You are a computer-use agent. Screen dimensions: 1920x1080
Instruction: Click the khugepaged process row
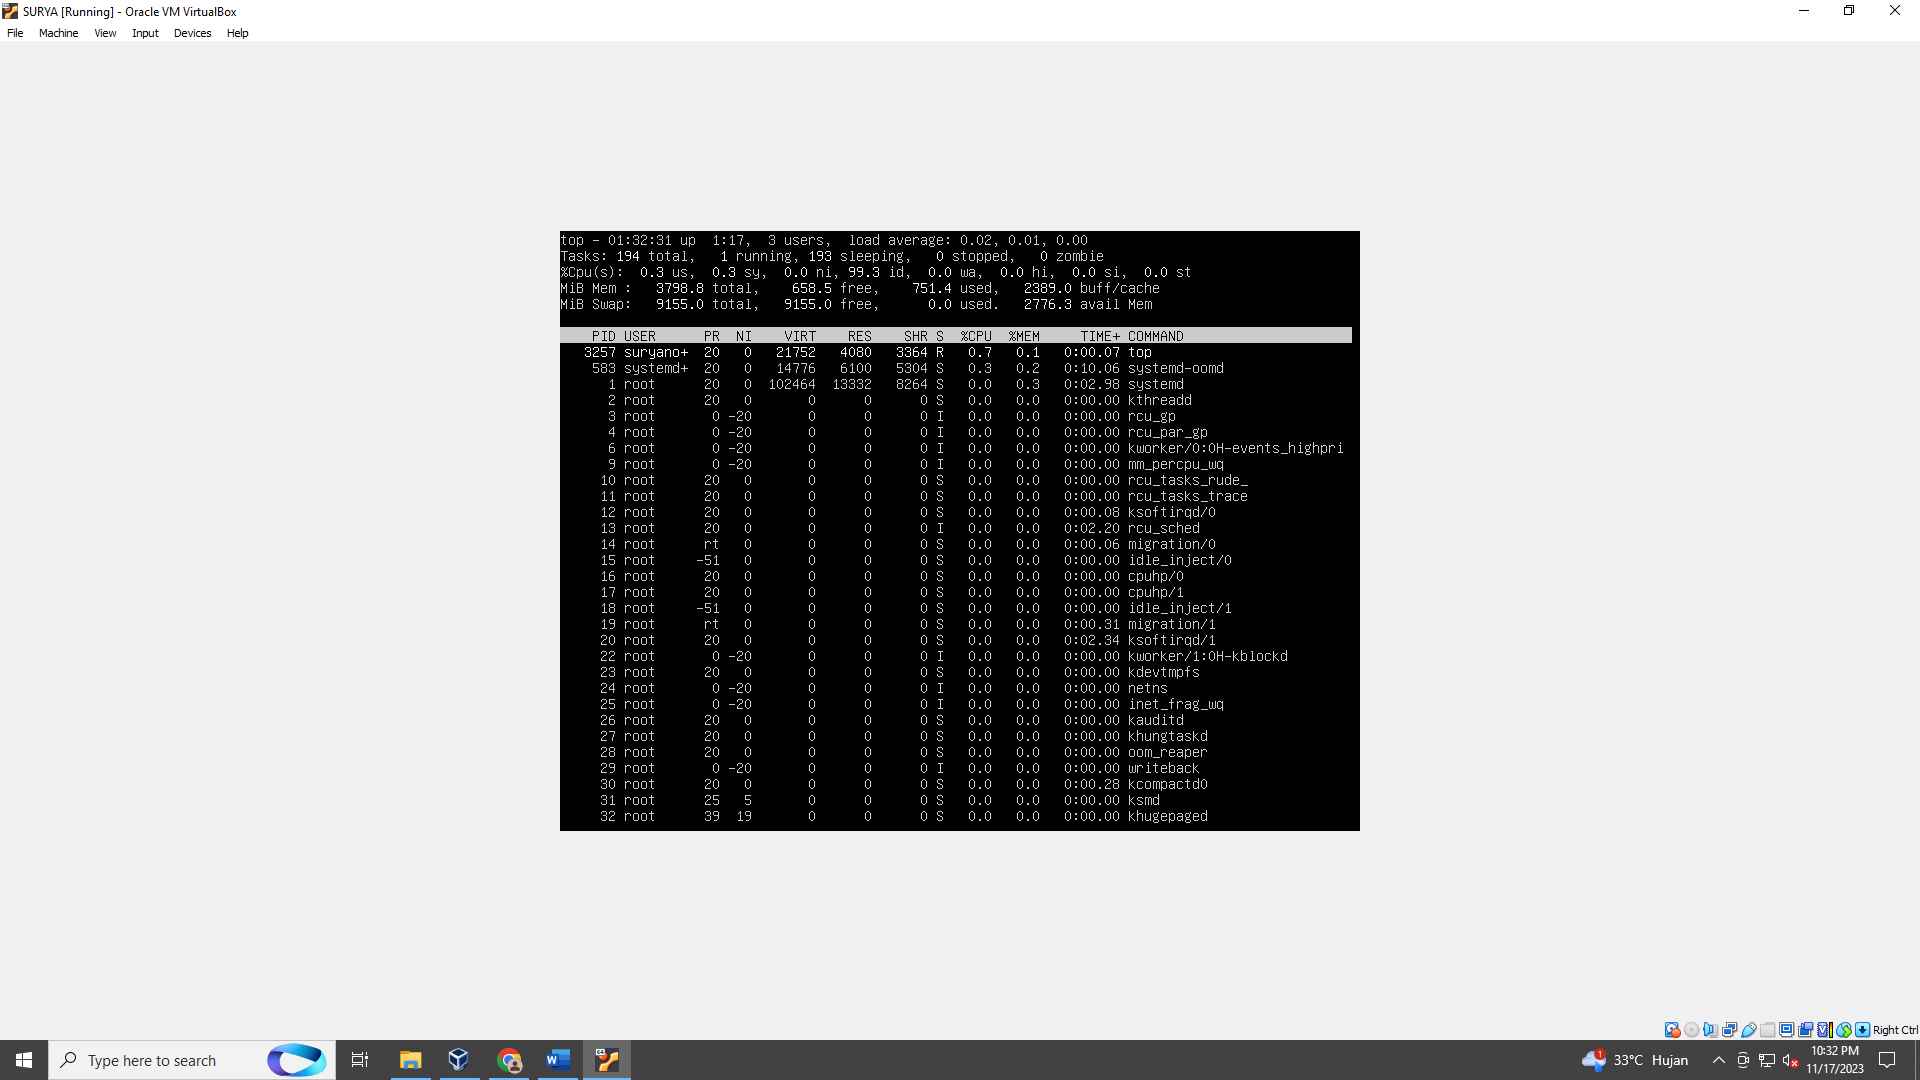(956, 816)
